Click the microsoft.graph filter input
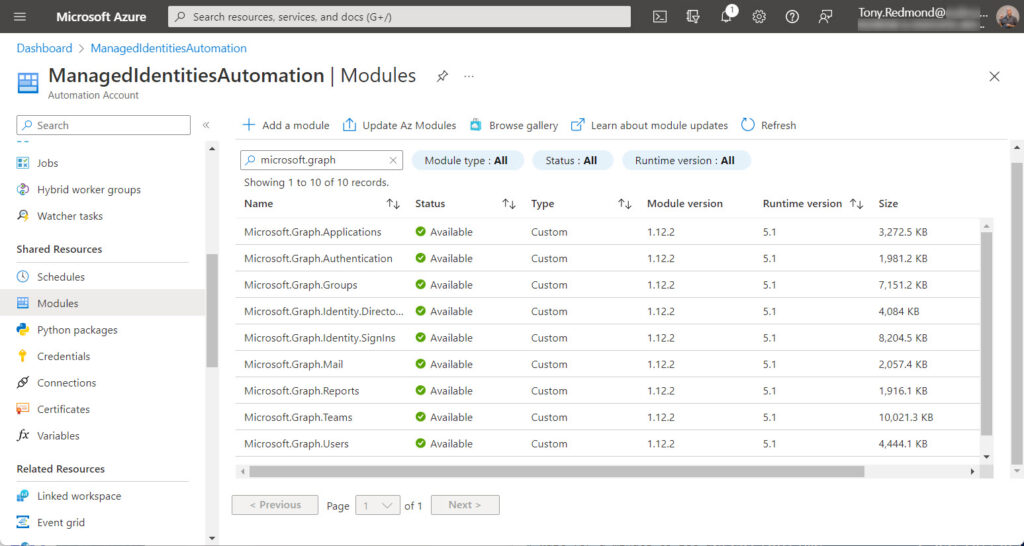This screenshot has height=546, width=1024. pos(320,160)
